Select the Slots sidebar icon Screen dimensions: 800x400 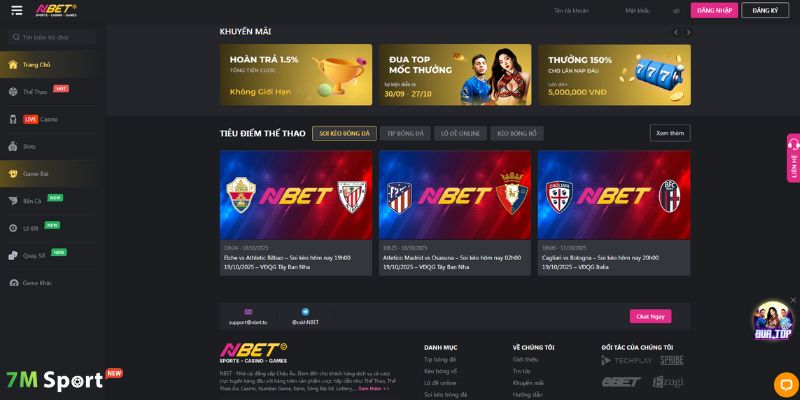tap(13, 146)
